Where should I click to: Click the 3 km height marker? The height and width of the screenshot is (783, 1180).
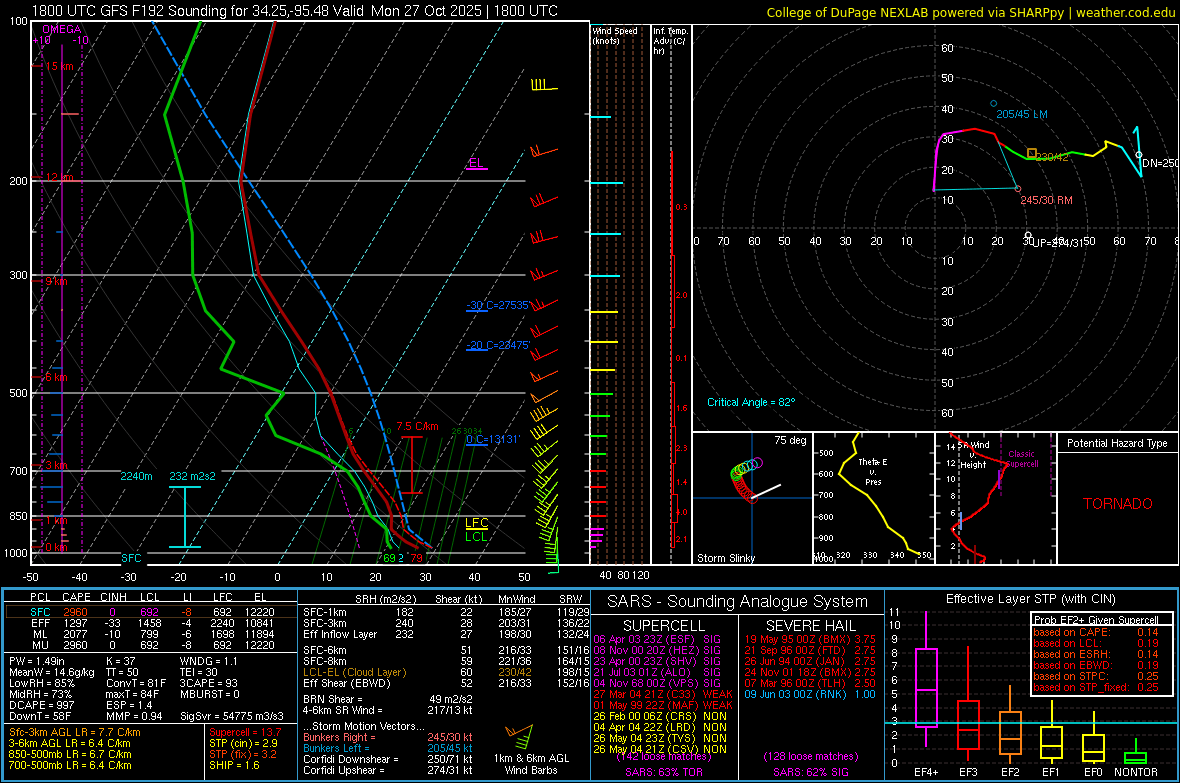pyautogui.click(x=56, y=465)
